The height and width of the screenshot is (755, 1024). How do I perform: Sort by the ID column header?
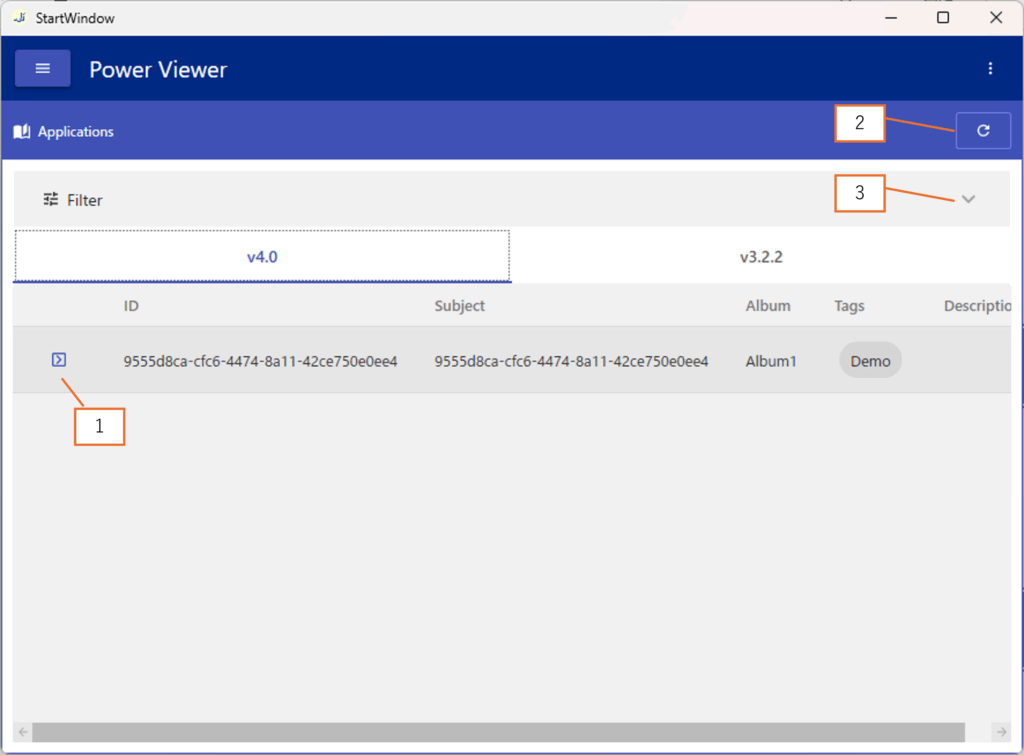pos(131,306)
